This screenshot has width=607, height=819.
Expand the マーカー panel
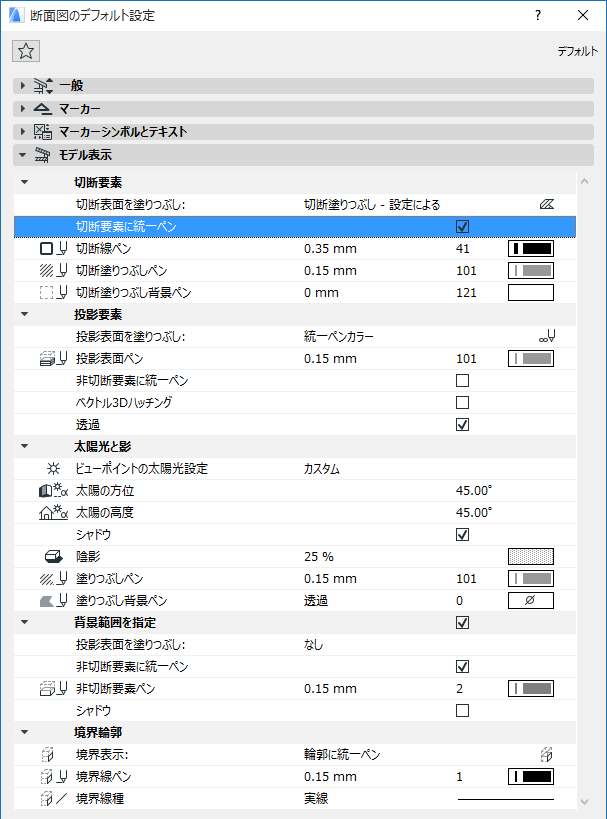coord(22,108)
